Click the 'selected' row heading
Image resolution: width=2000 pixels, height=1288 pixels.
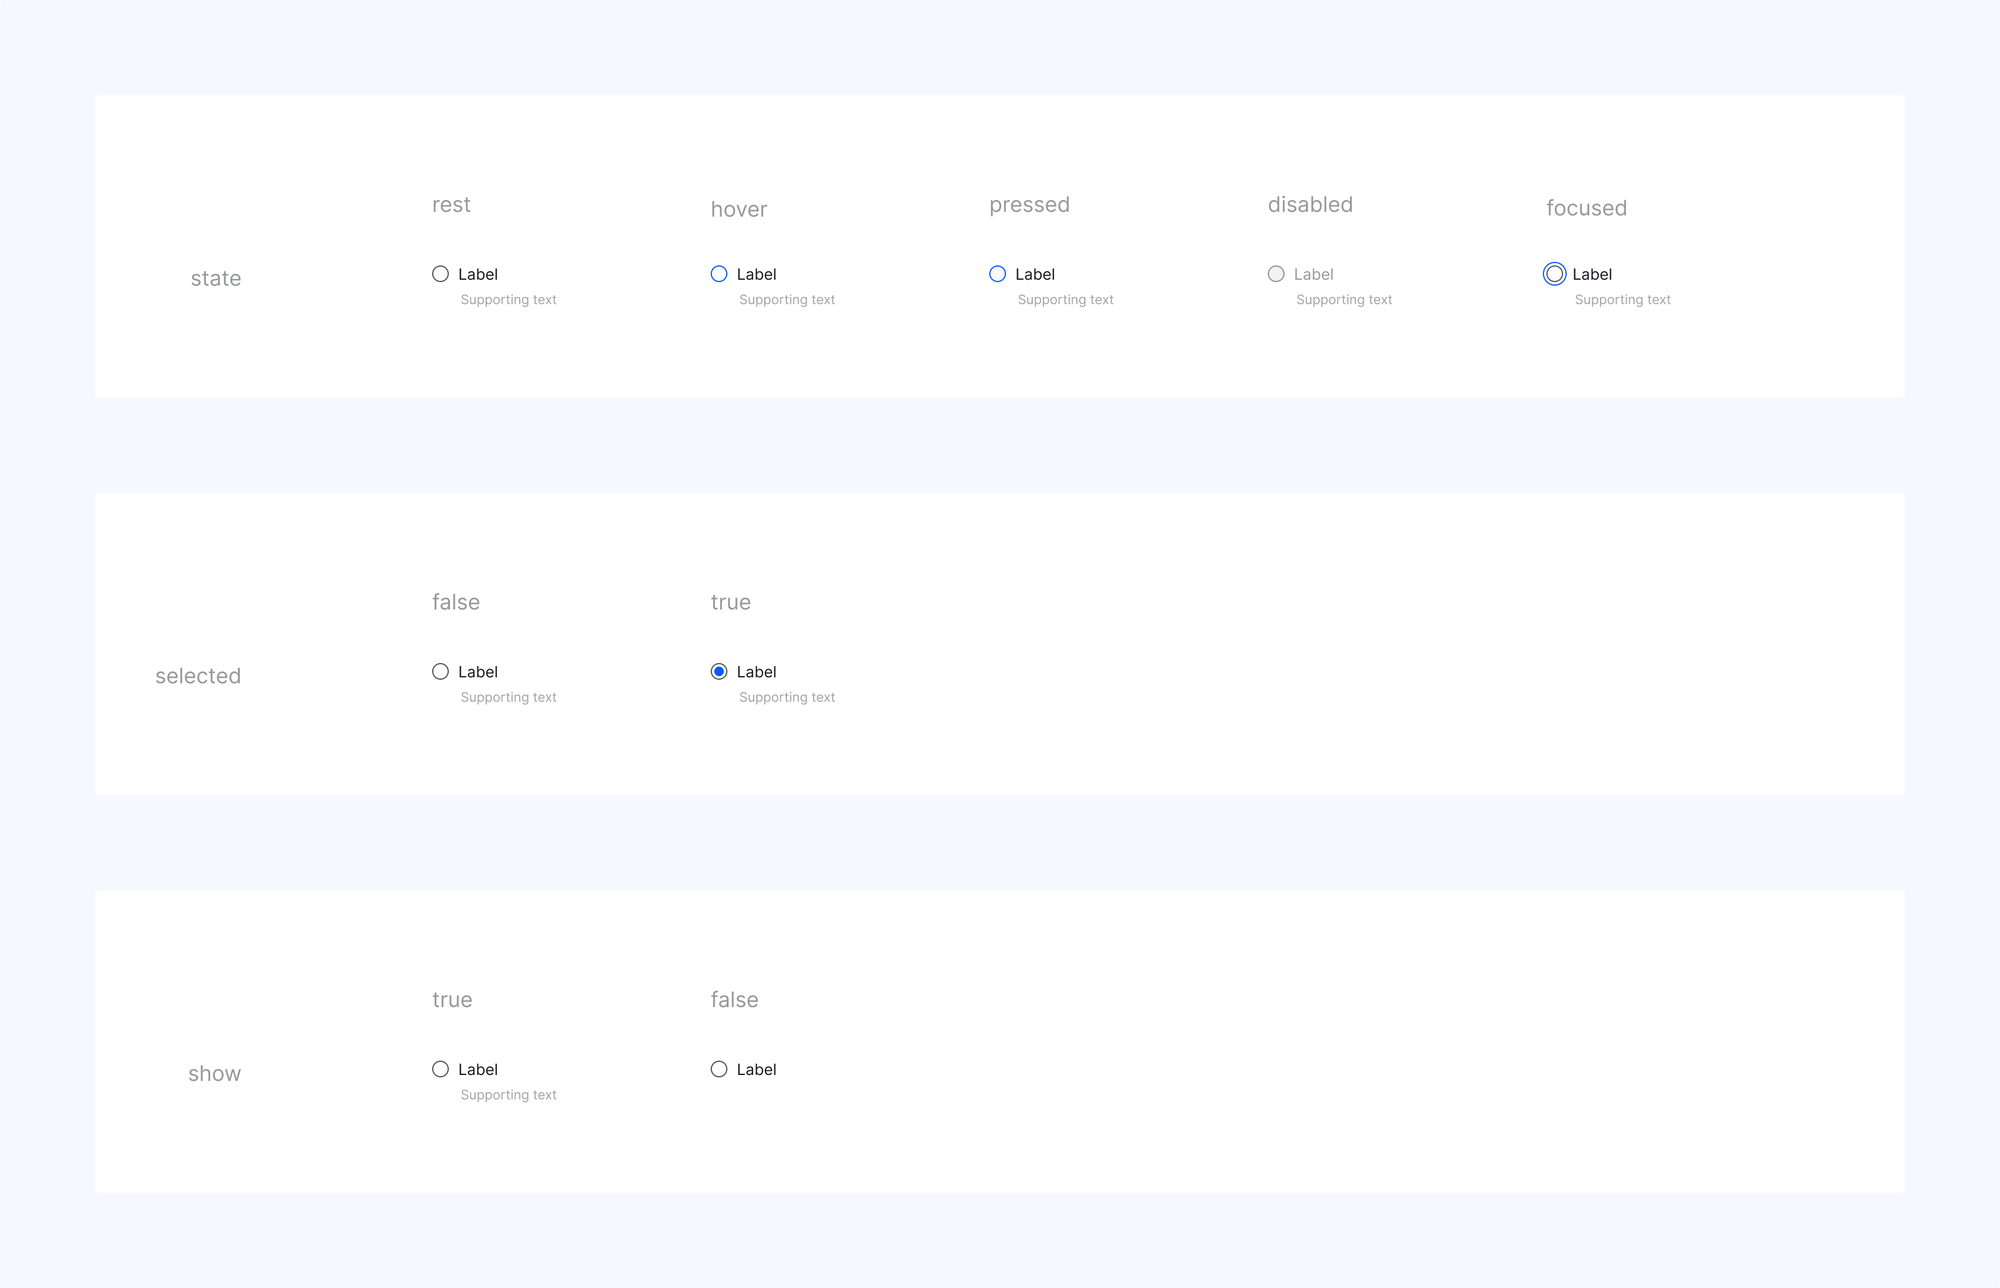click(x=198, y=676)
